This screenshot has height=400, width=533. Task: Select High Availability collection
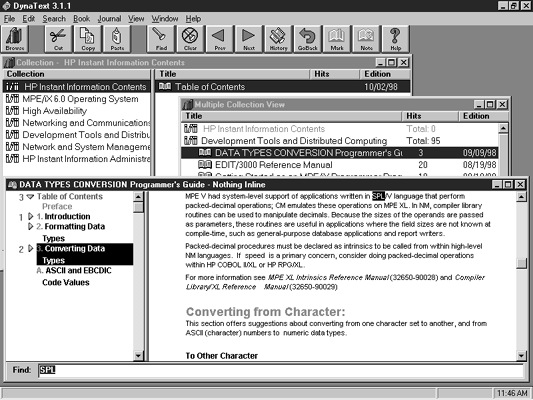(x=76, y=111)
